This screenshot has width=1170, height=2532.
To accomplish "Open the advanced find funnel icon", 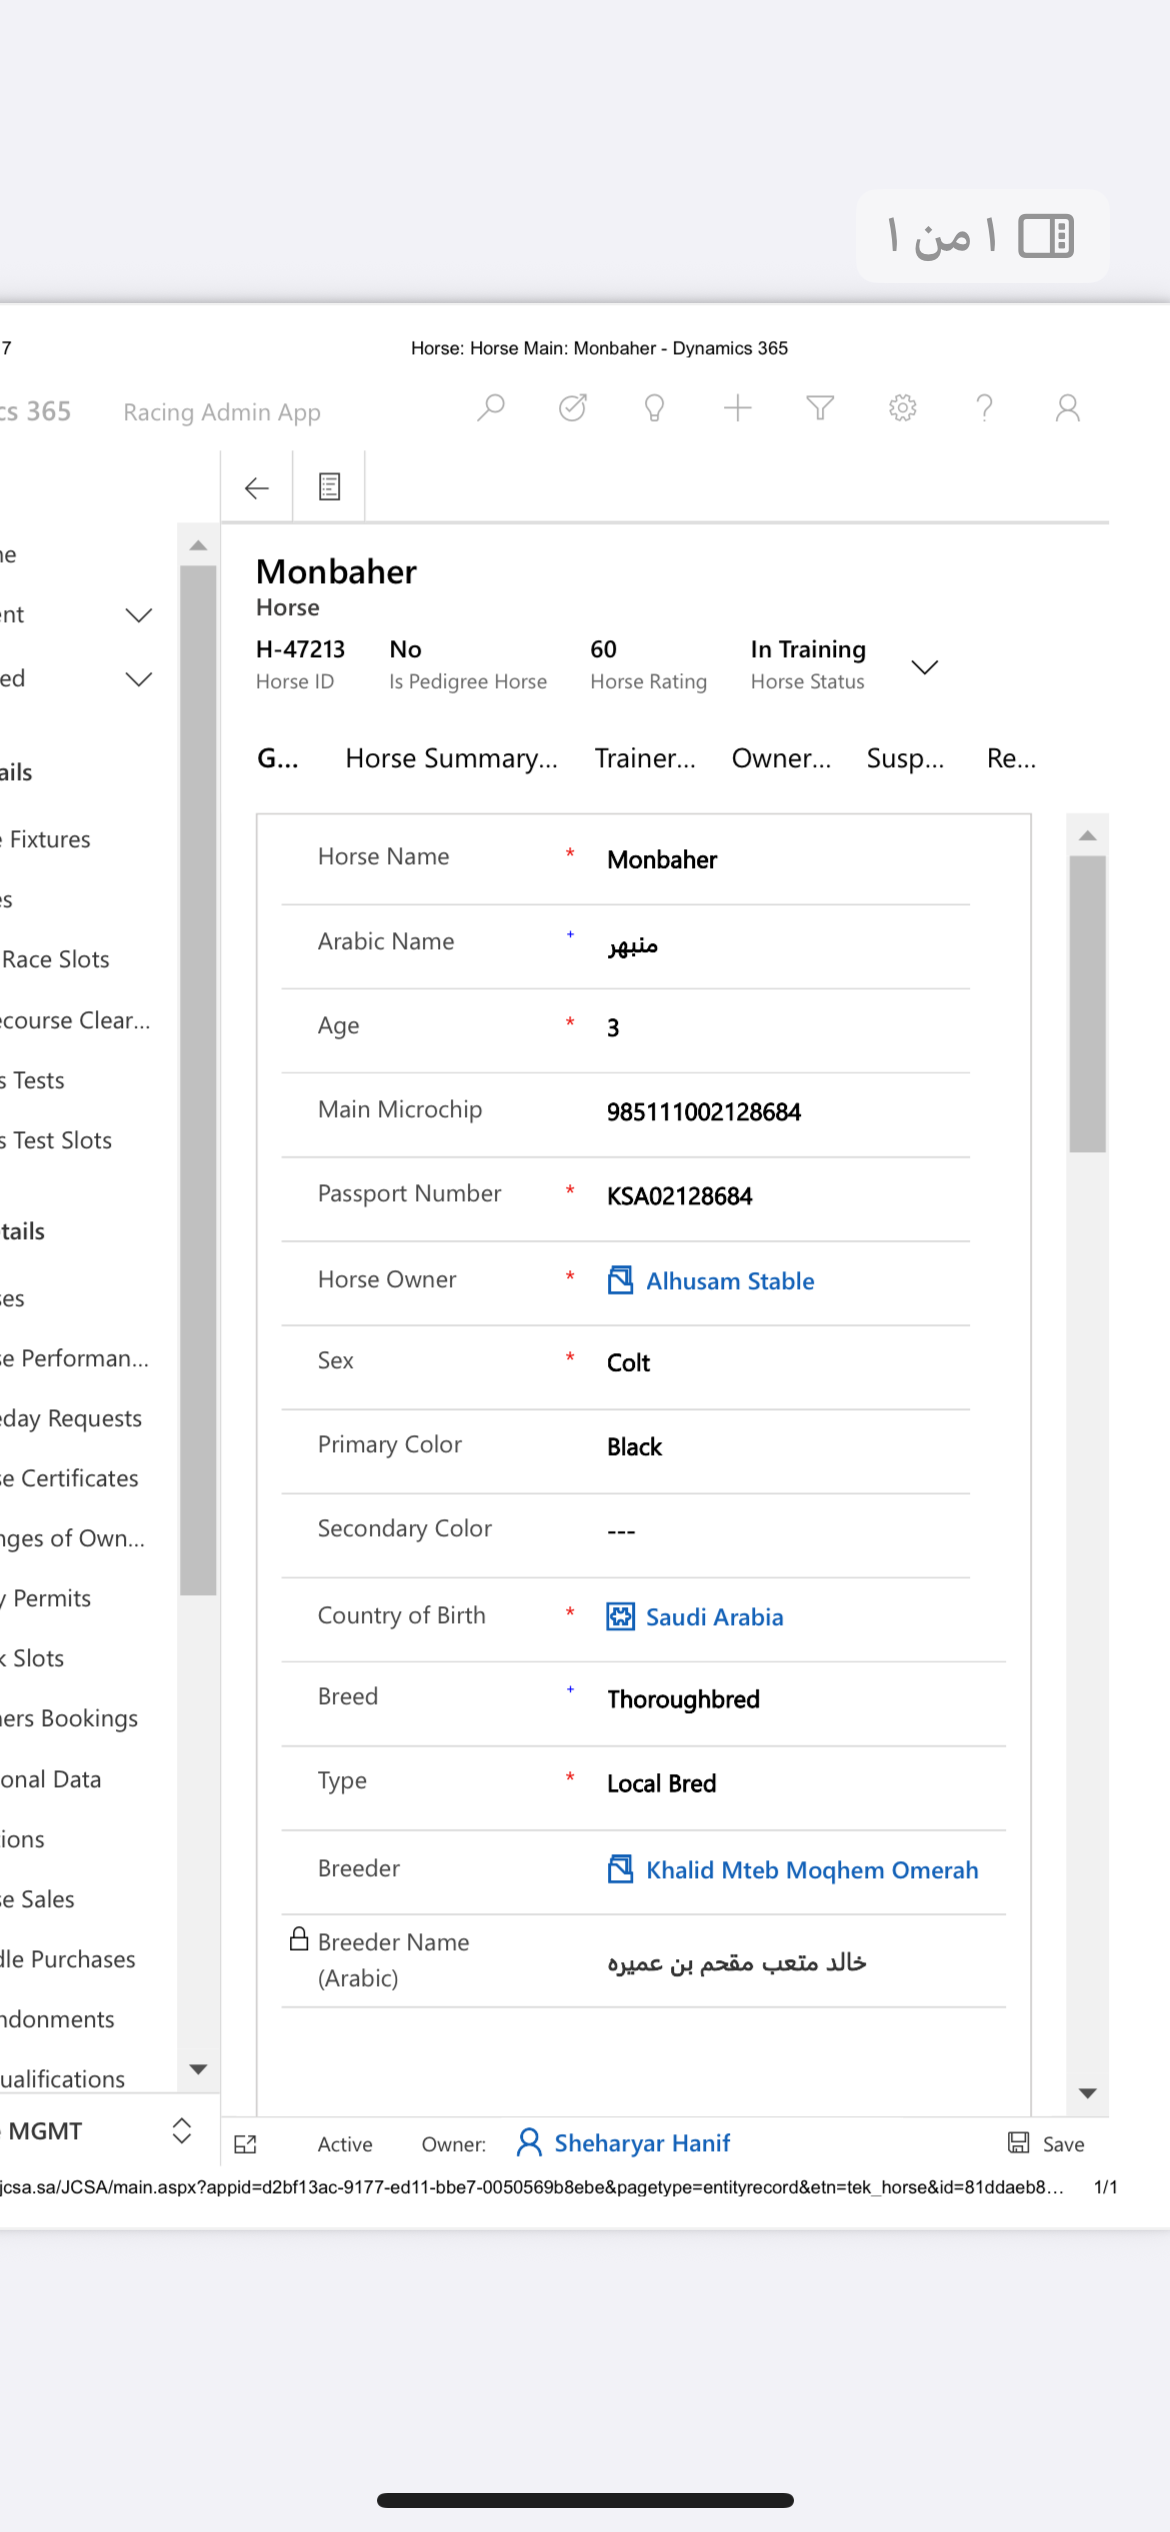I will coord(820,408).
